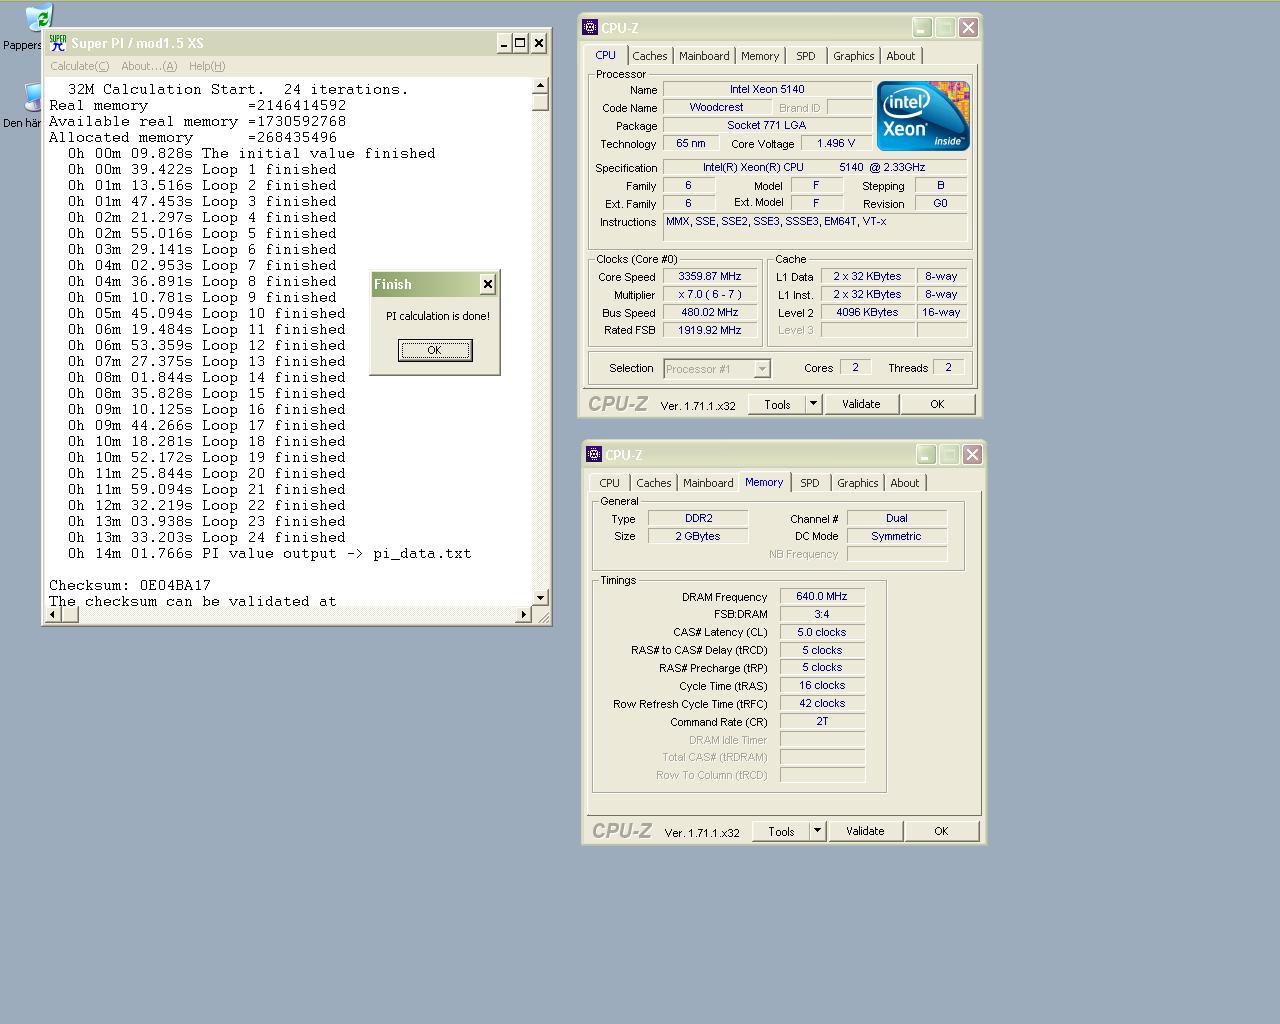The width and height of the screenshot is (1280, 1024).
Task: Click Bus Speed 480.02 MHz value
Action: tap(710, 312)
